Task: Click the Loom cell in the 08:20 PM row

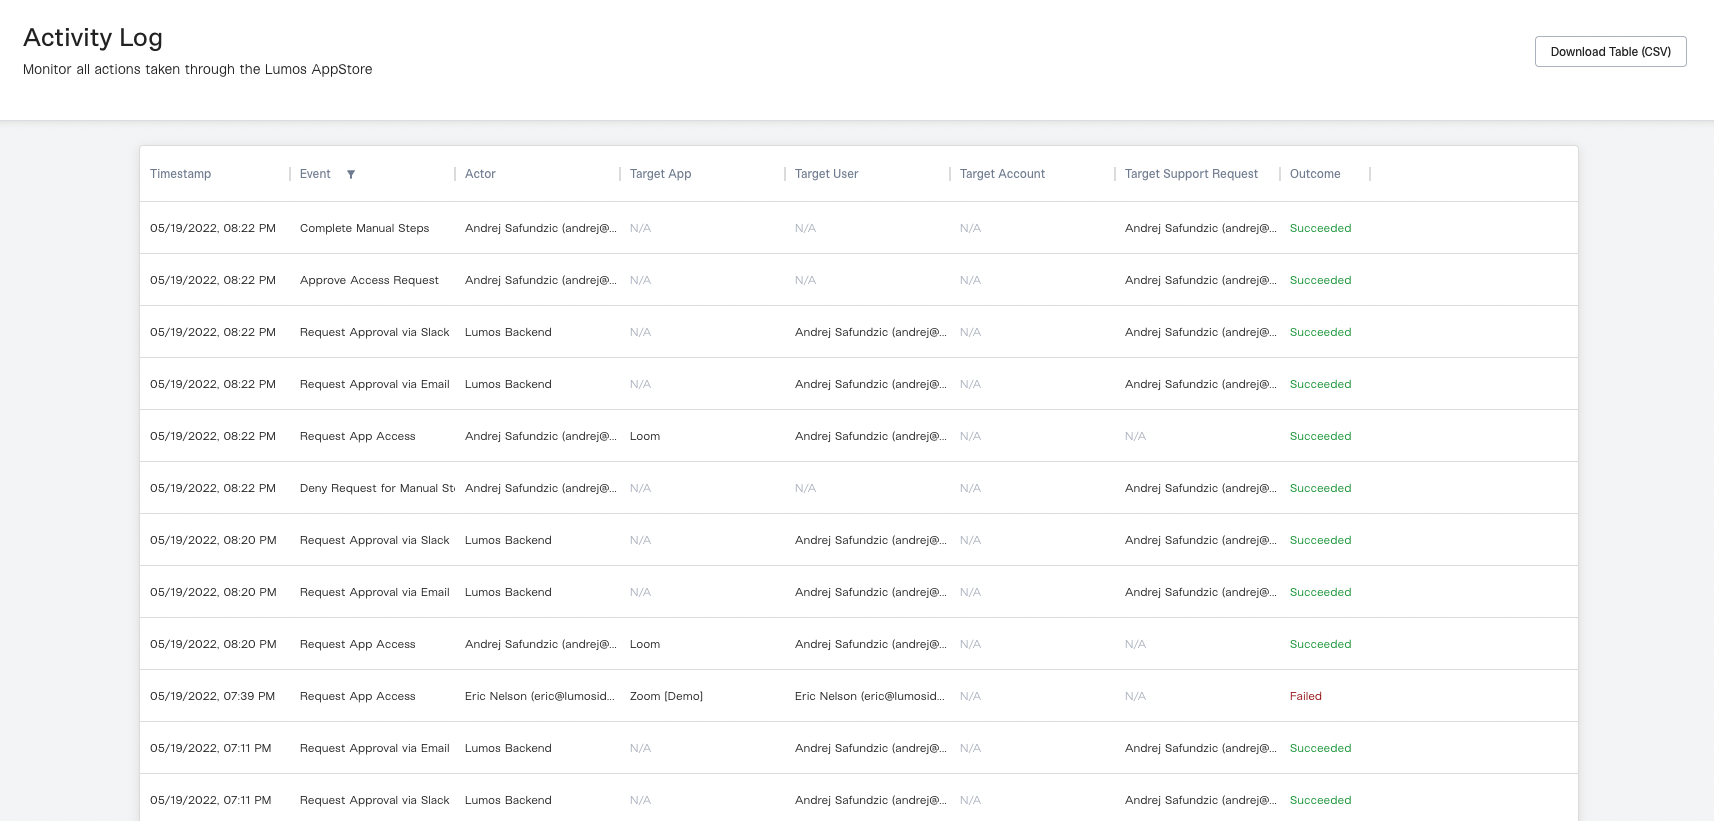Action: [645, 644]
